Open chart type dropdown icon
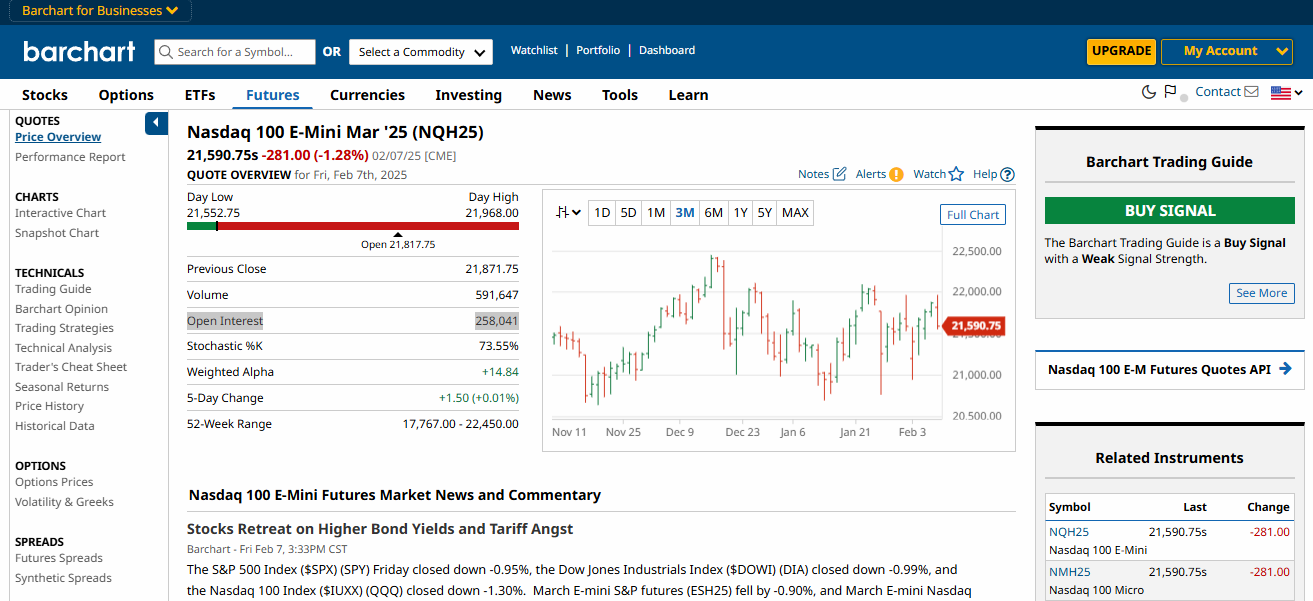This screenshot has height=601, width=1313. (x=569, y=212)
